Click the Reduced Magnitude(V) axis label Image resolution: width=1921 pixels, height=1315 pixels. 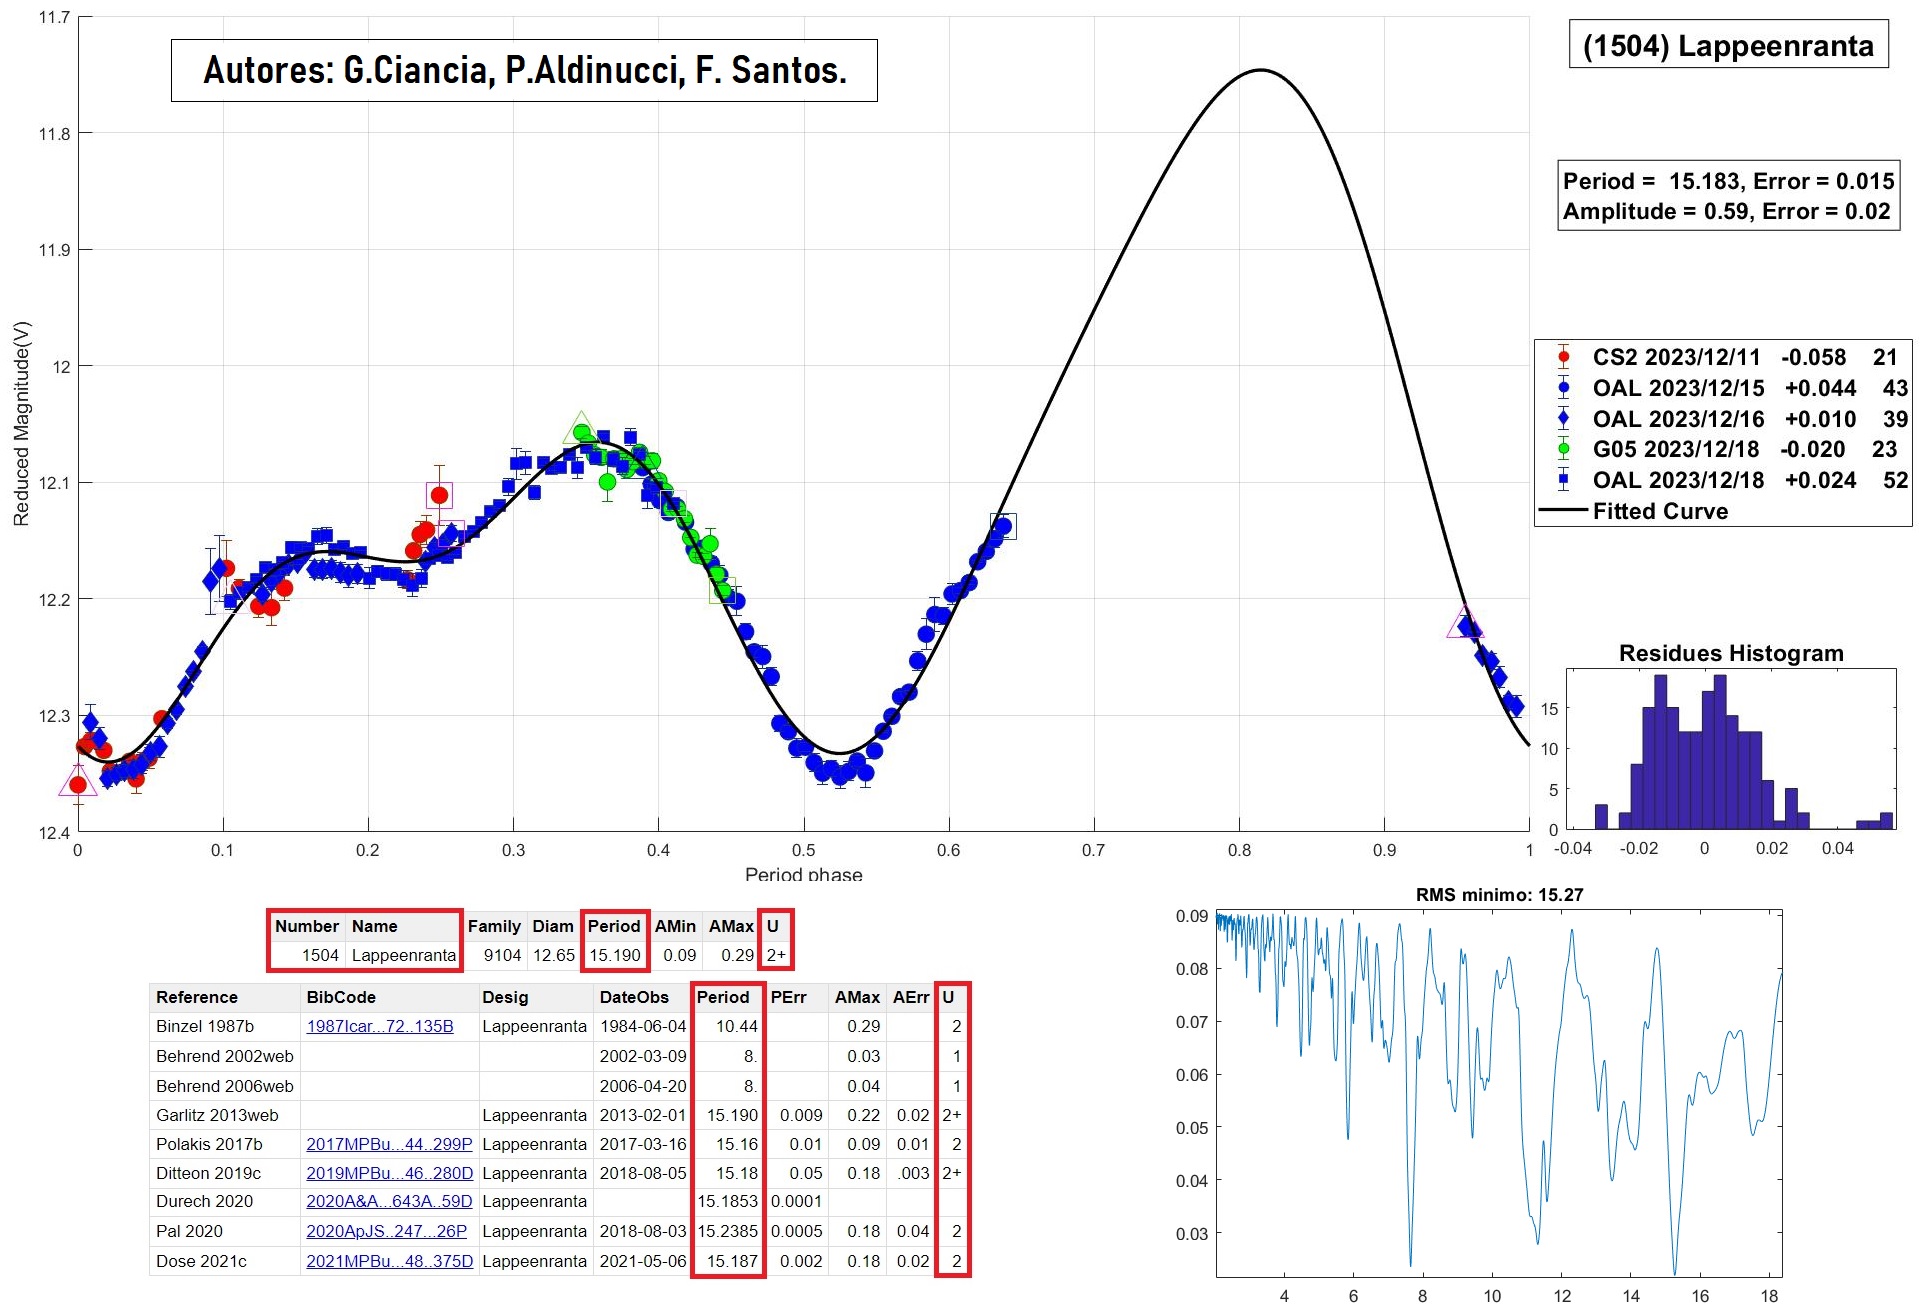point(21,423)
